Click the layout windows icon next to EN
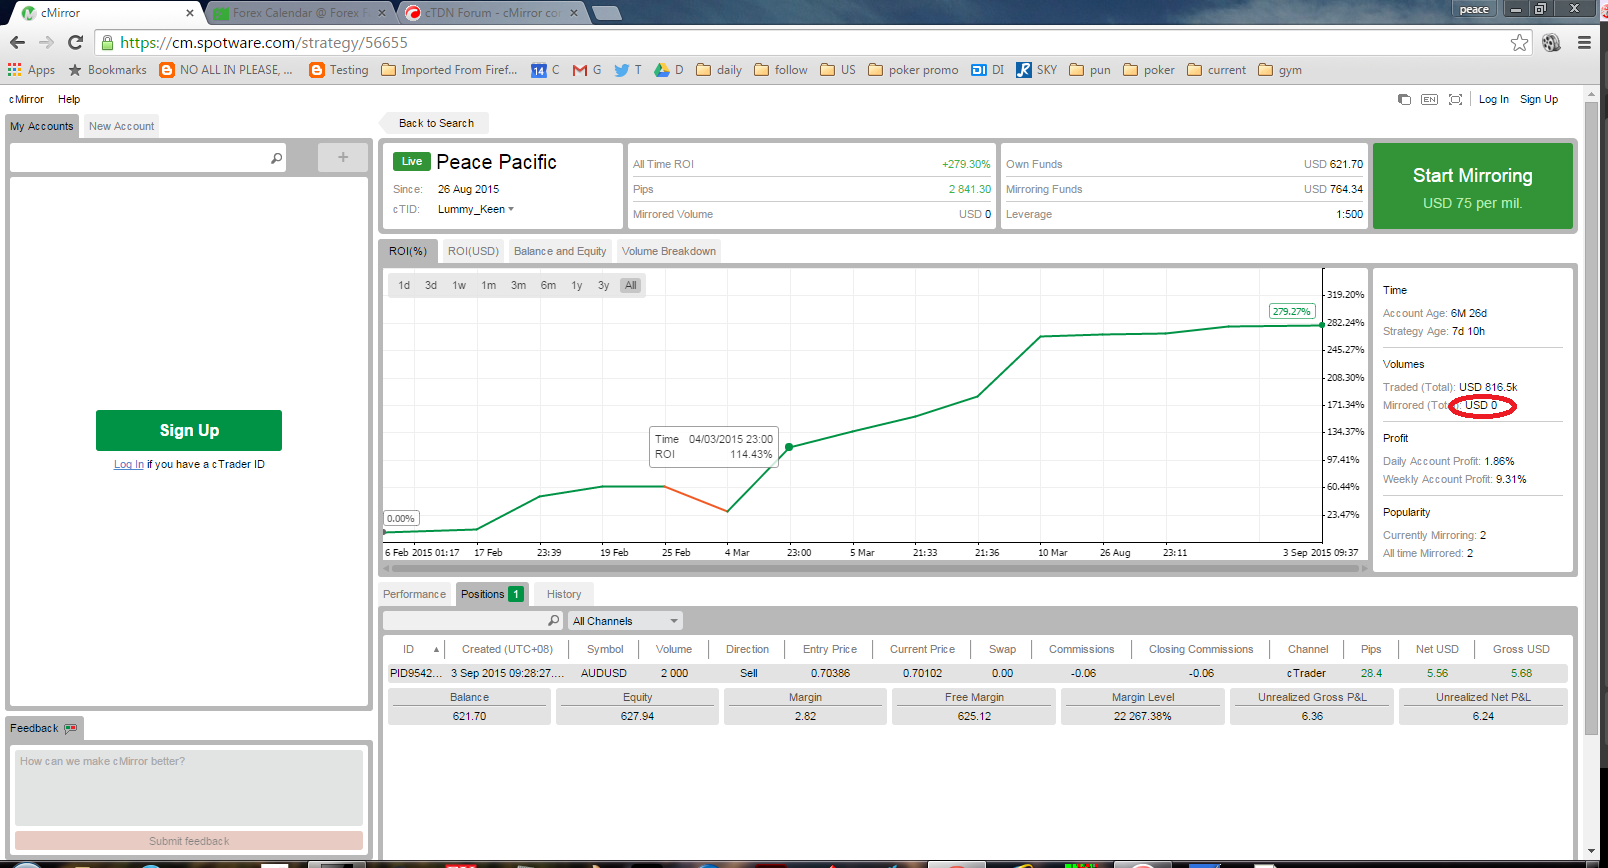 tap(1404, 99)
